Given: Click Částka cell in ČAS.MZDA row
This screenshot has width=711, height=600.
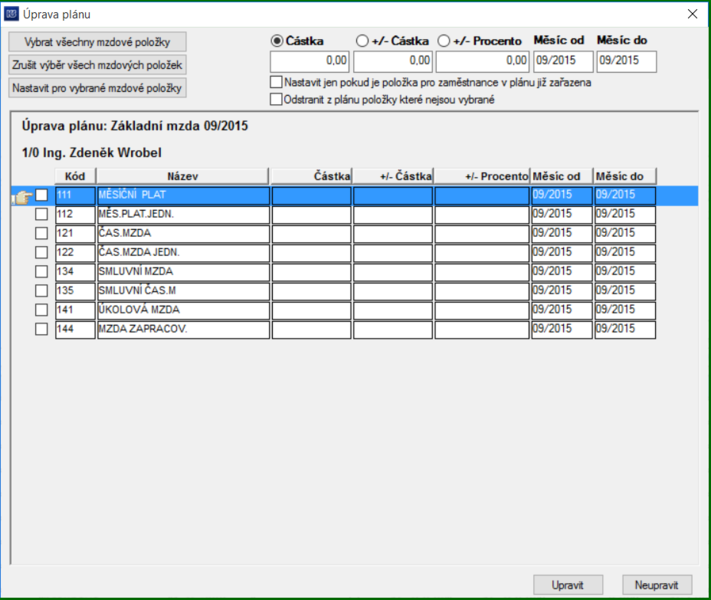Looking at the screenshot, I should coord(312,234).
